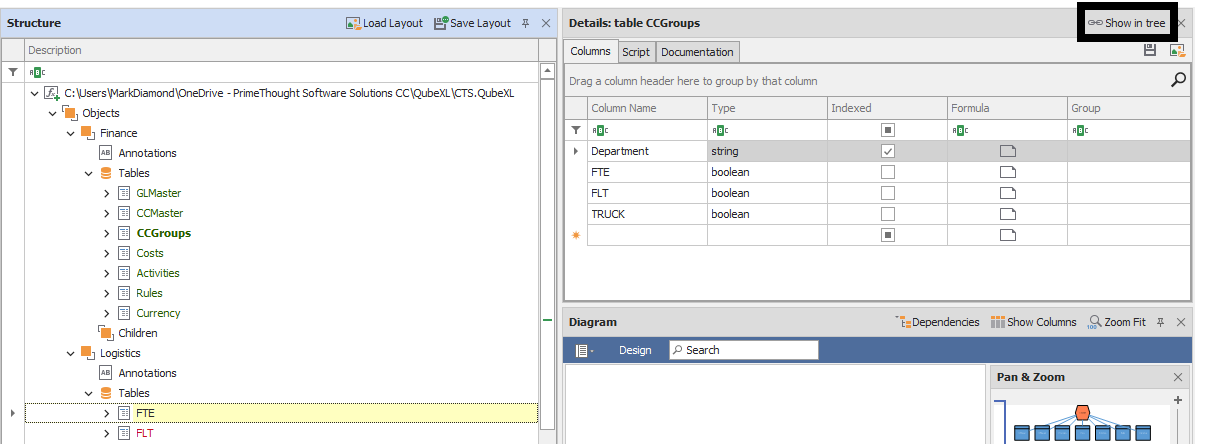Open the search magnifier in Details grid
Viewport: 1206px width, 447px height.
point(1178,80)
